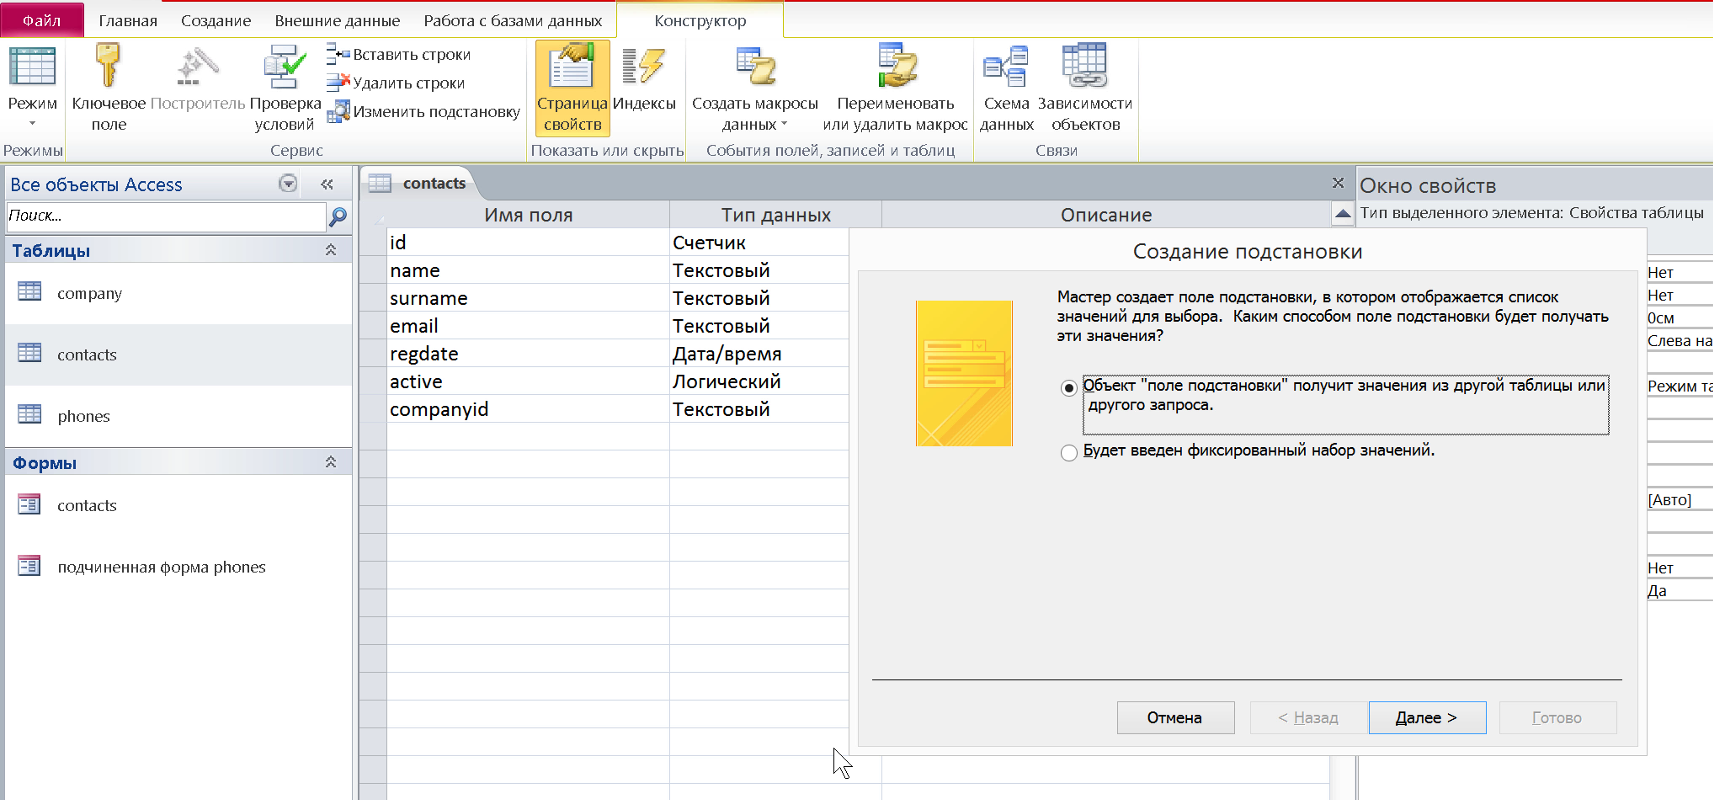Open the Режим view switcher
Image resolution: width=1713 pixels, height=800 pixels.
point(32,87)
